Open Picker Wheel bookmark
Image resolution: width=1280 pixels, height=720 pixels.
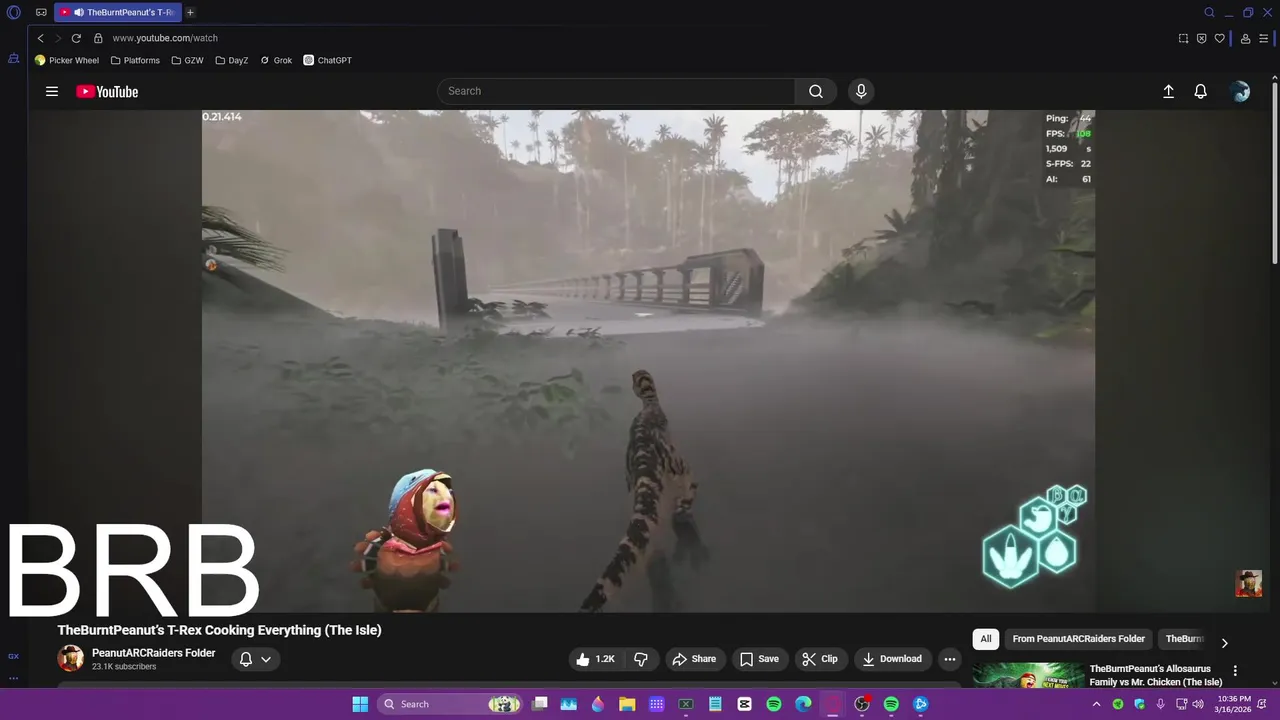pyautogui.click(x=67, y=60)
